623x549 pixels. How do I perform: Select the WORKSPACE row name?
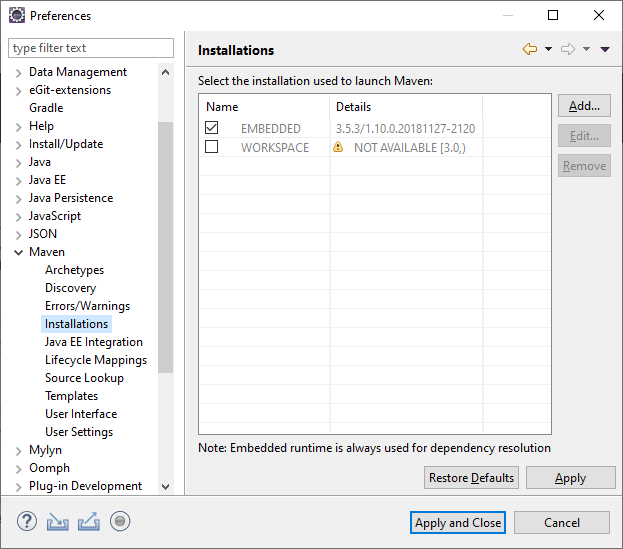(x=275, y=147)
